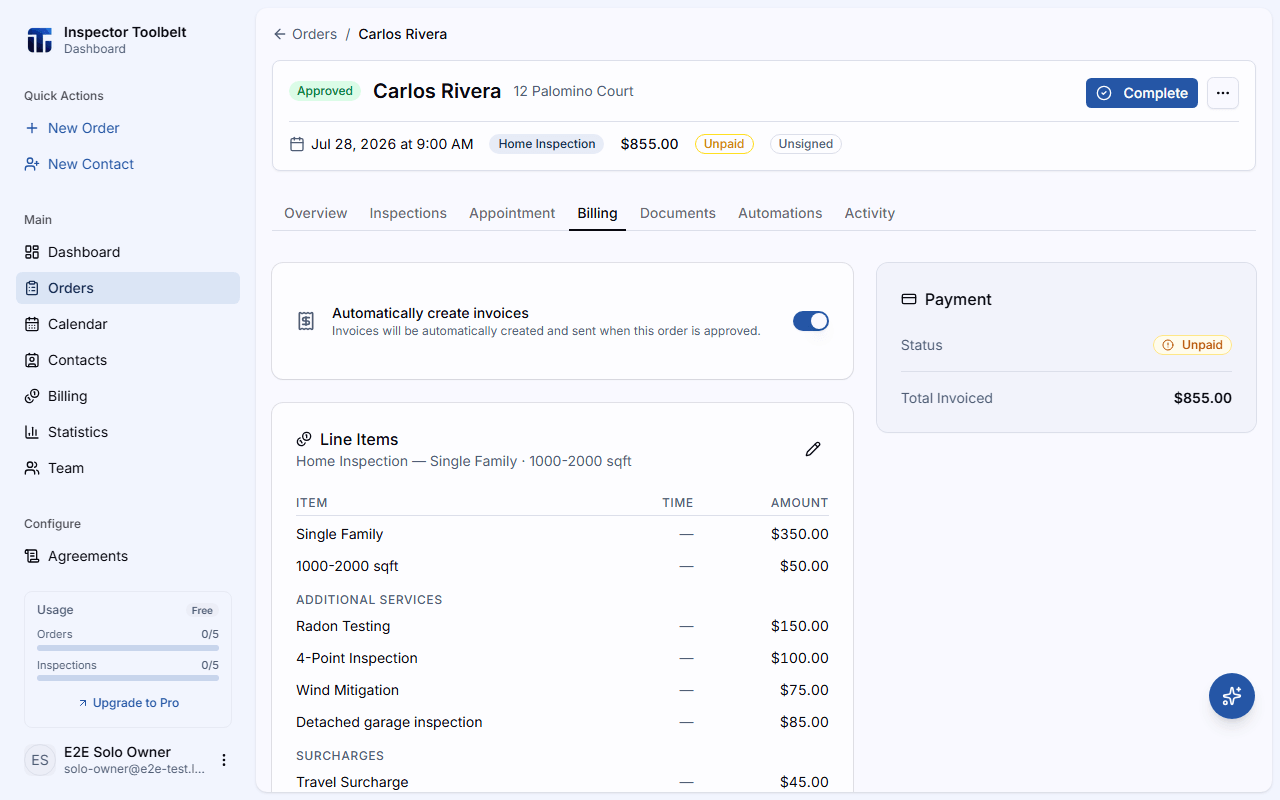
Task: Click the Dashboard grid icon in sidebar
Action: [32, 252]
